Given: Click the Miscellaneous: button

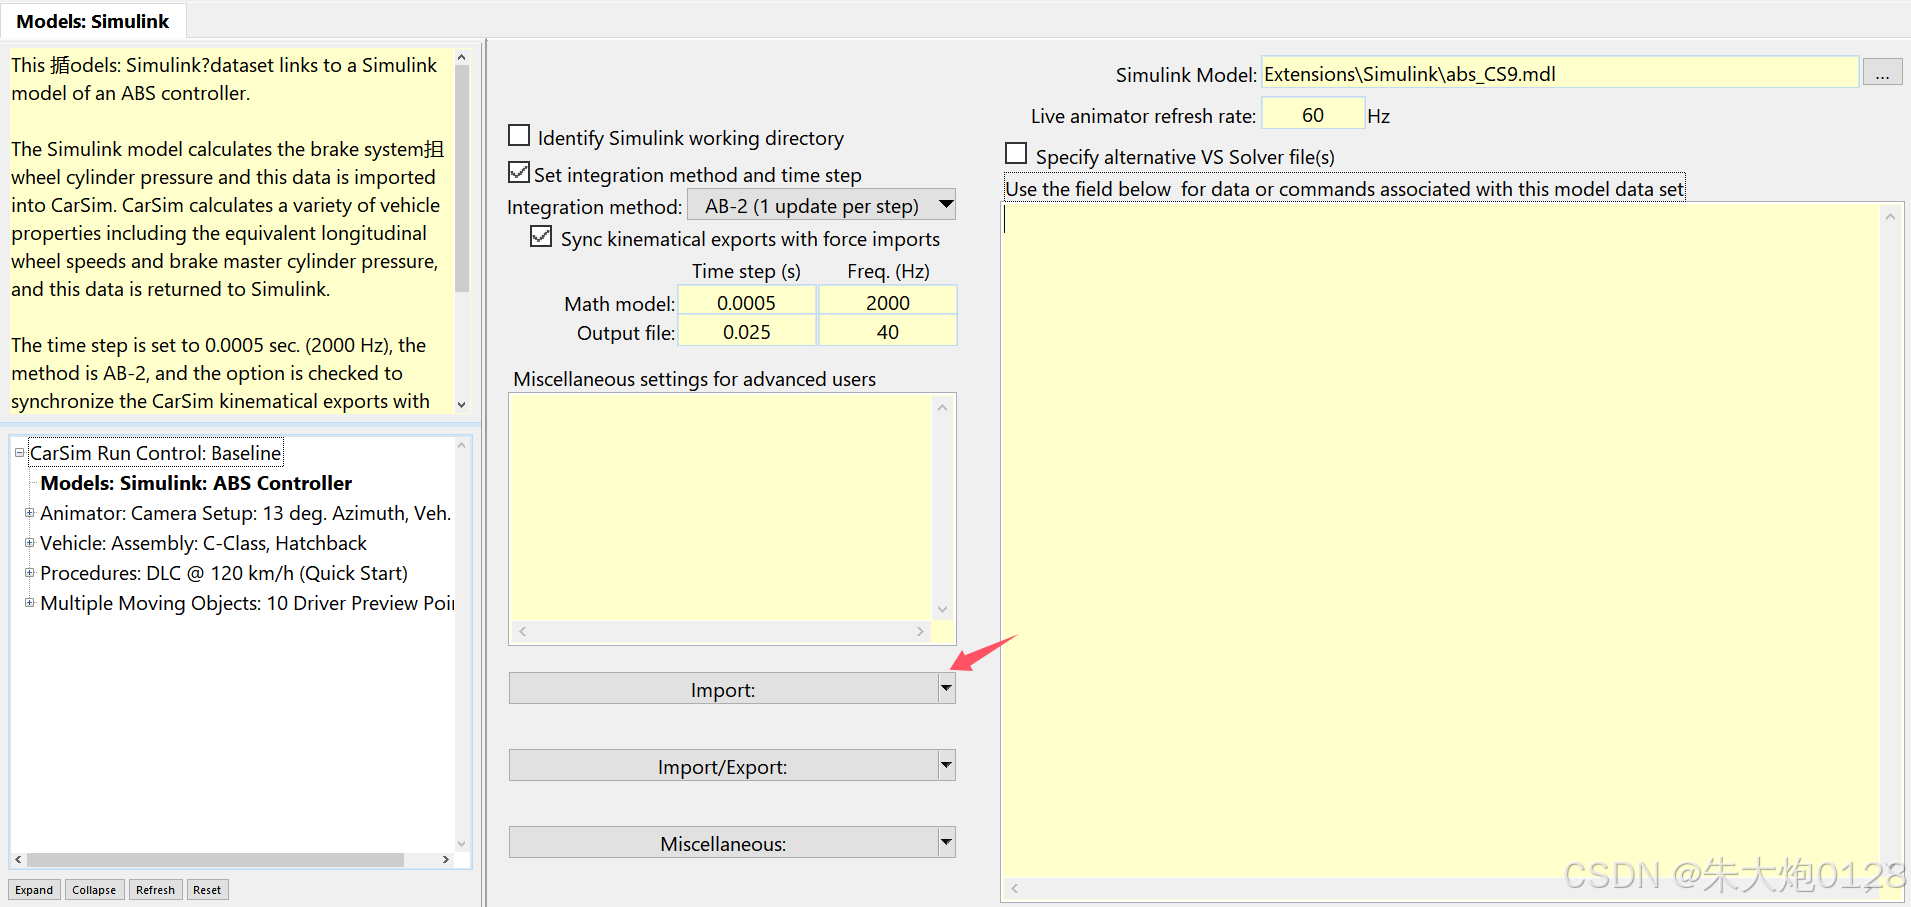Looking at the screenshot, I should (x=723, y=842).
